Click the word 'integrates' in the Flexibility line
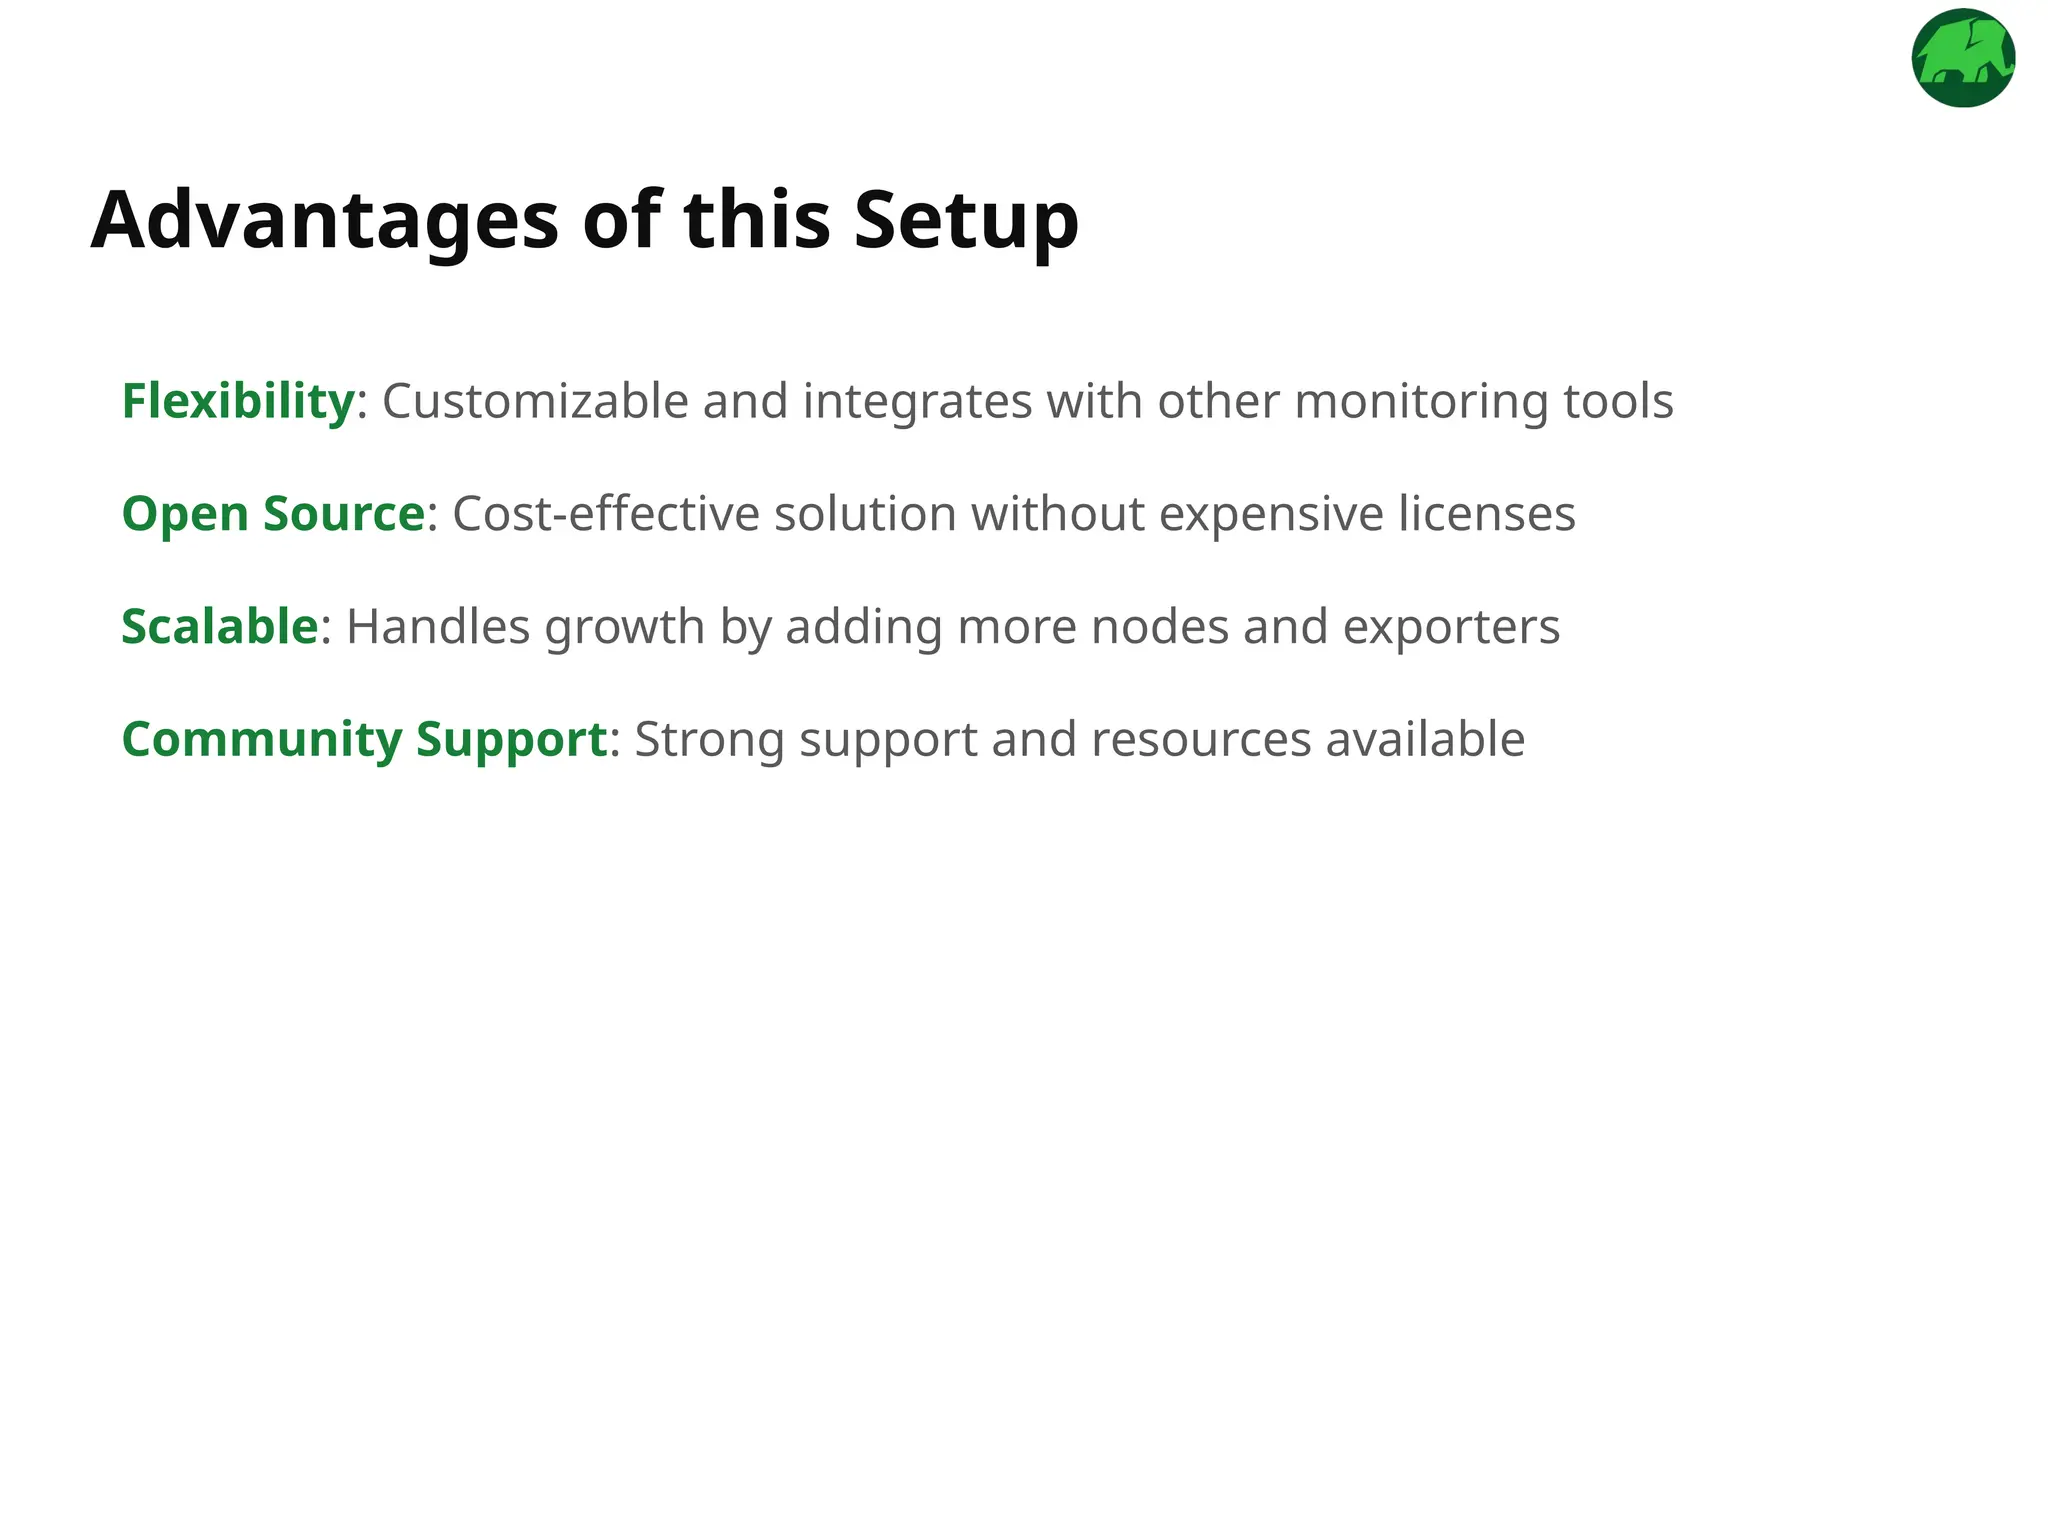This screenshot has height=1536, width=2048. pyautogui.click(x=917, y=402)
